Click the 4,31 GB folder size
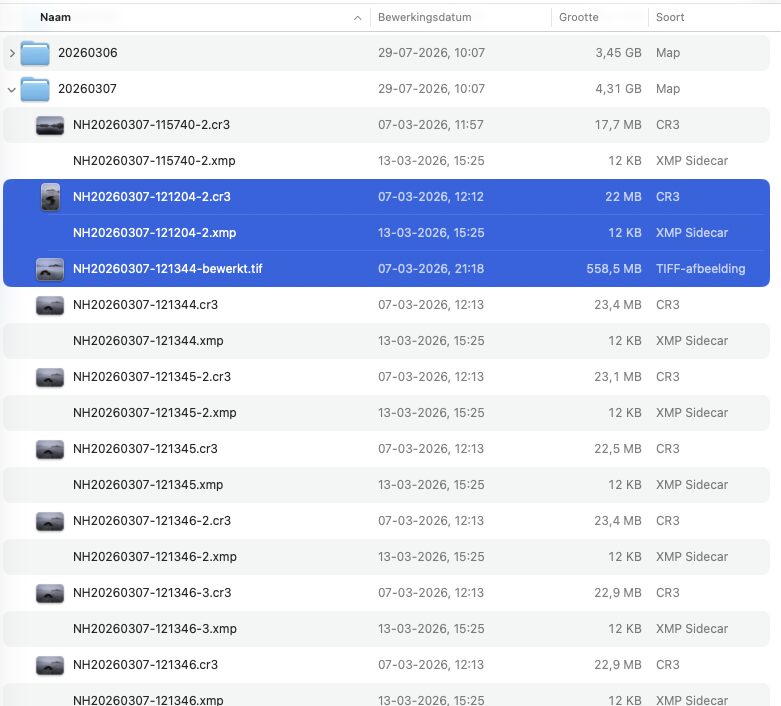781x706 pixels. click(618, 89)
